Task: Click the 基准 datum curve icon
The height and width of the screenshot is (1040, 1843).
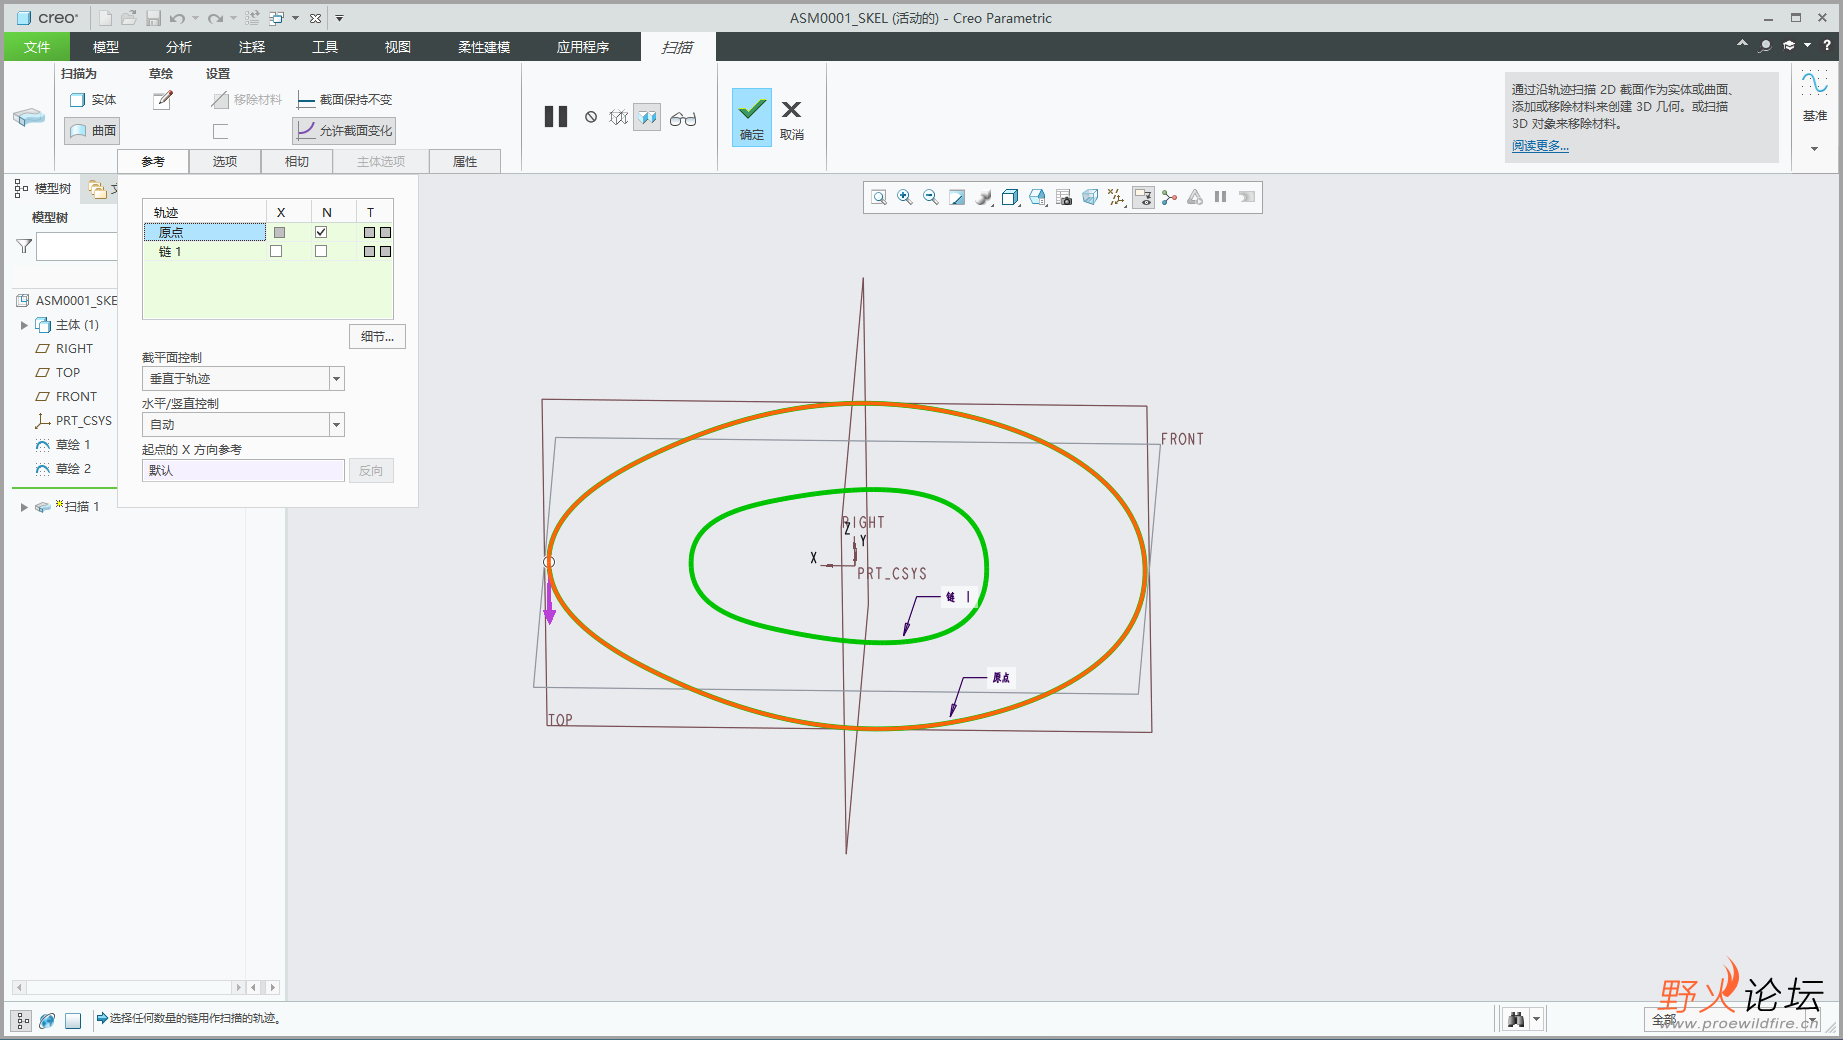Action: click(1814, 83)
